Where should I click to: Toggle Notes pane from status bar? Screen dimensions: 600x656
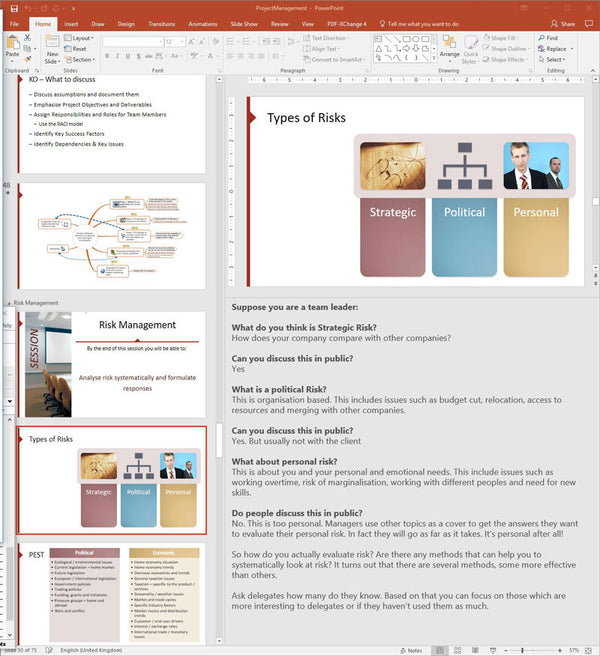411,650
